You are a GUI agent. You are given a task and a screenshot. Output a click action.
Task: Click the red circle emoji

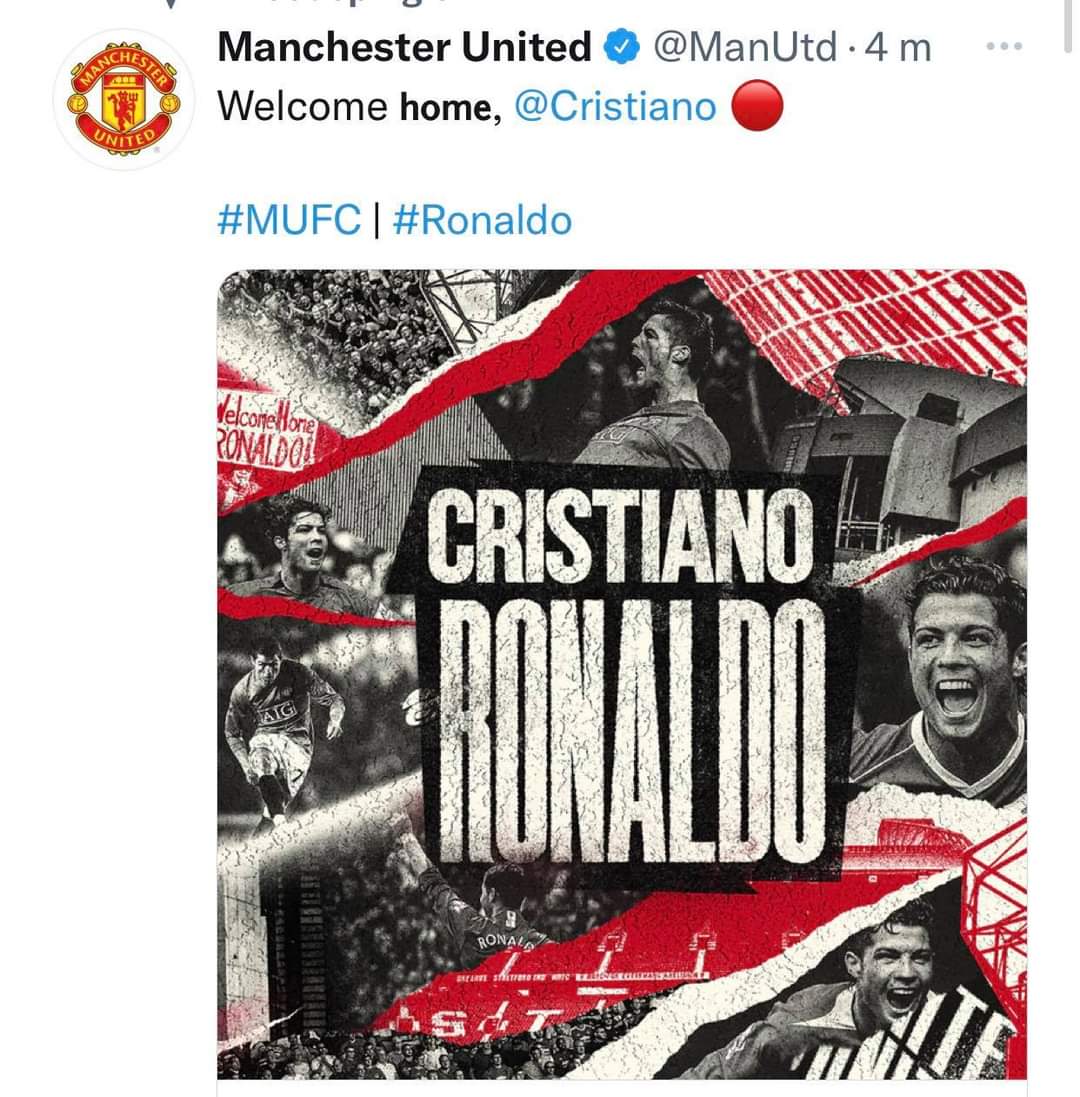[757, 106]
